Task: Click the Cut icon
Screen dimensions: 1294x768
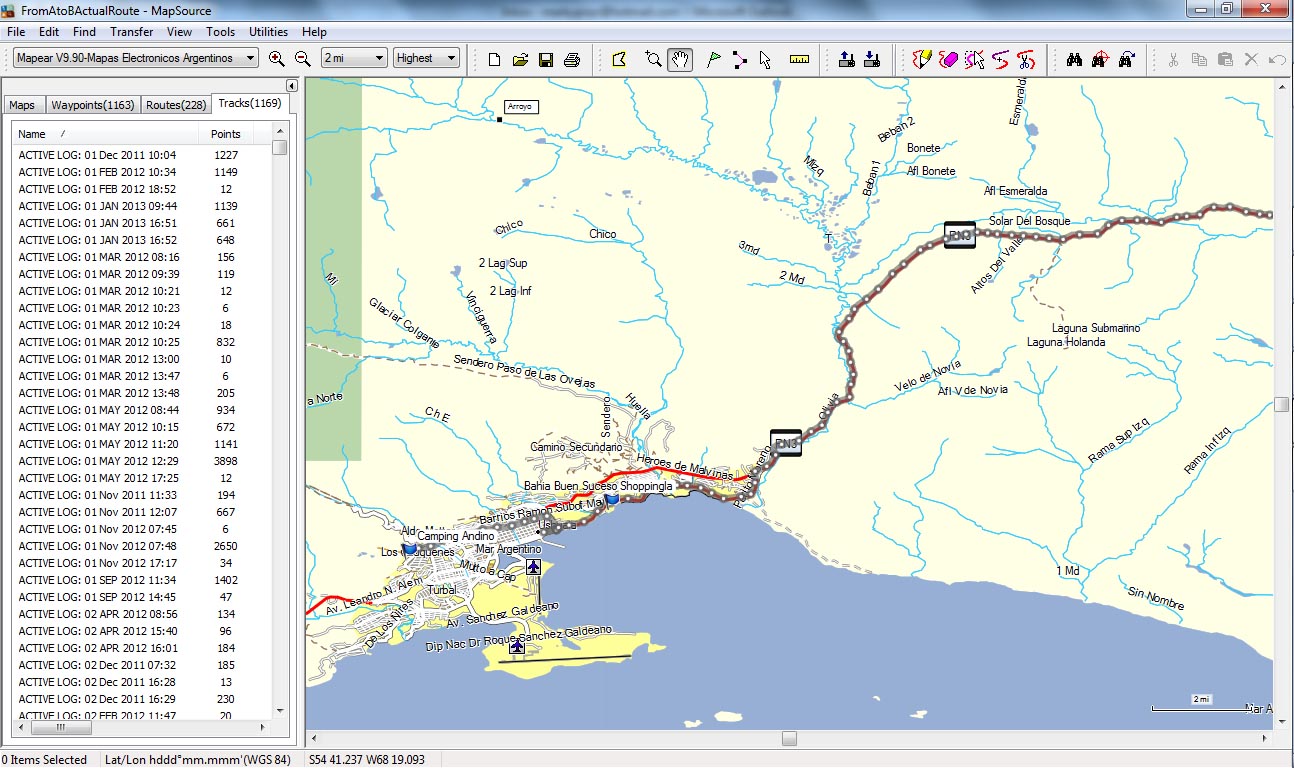Action: 1174,59
